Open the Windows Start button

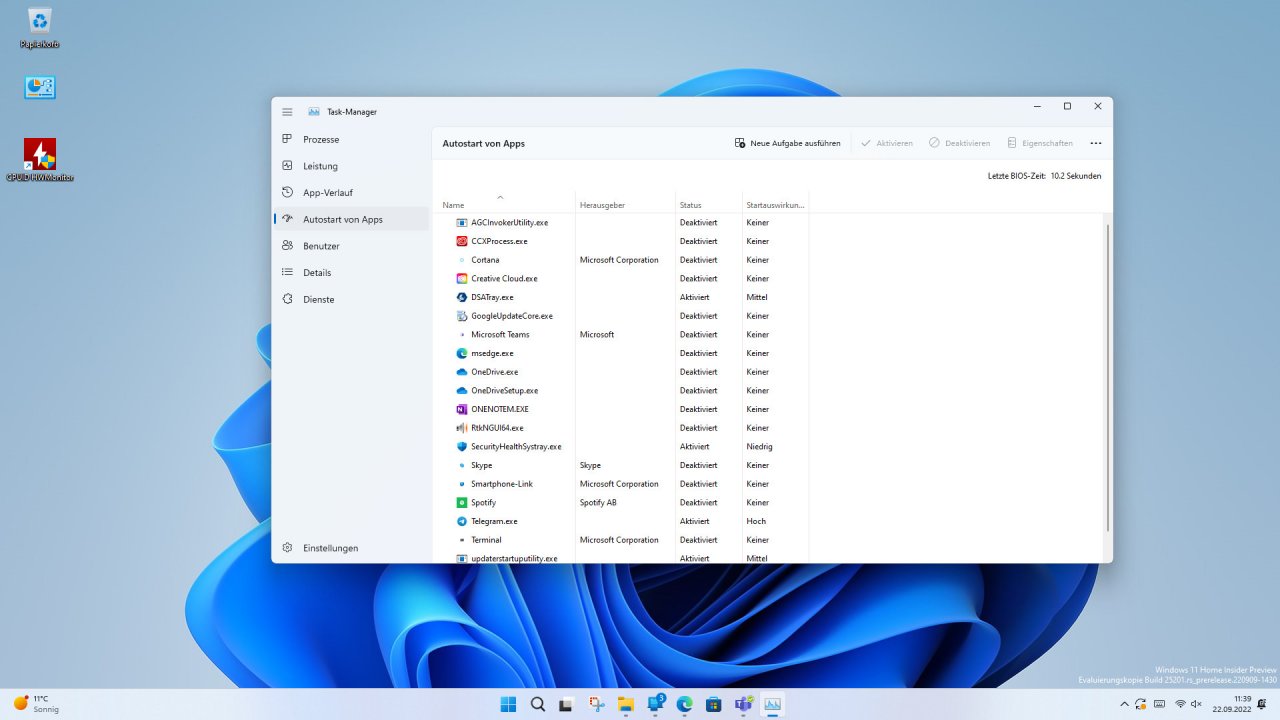tap(508, 704)
